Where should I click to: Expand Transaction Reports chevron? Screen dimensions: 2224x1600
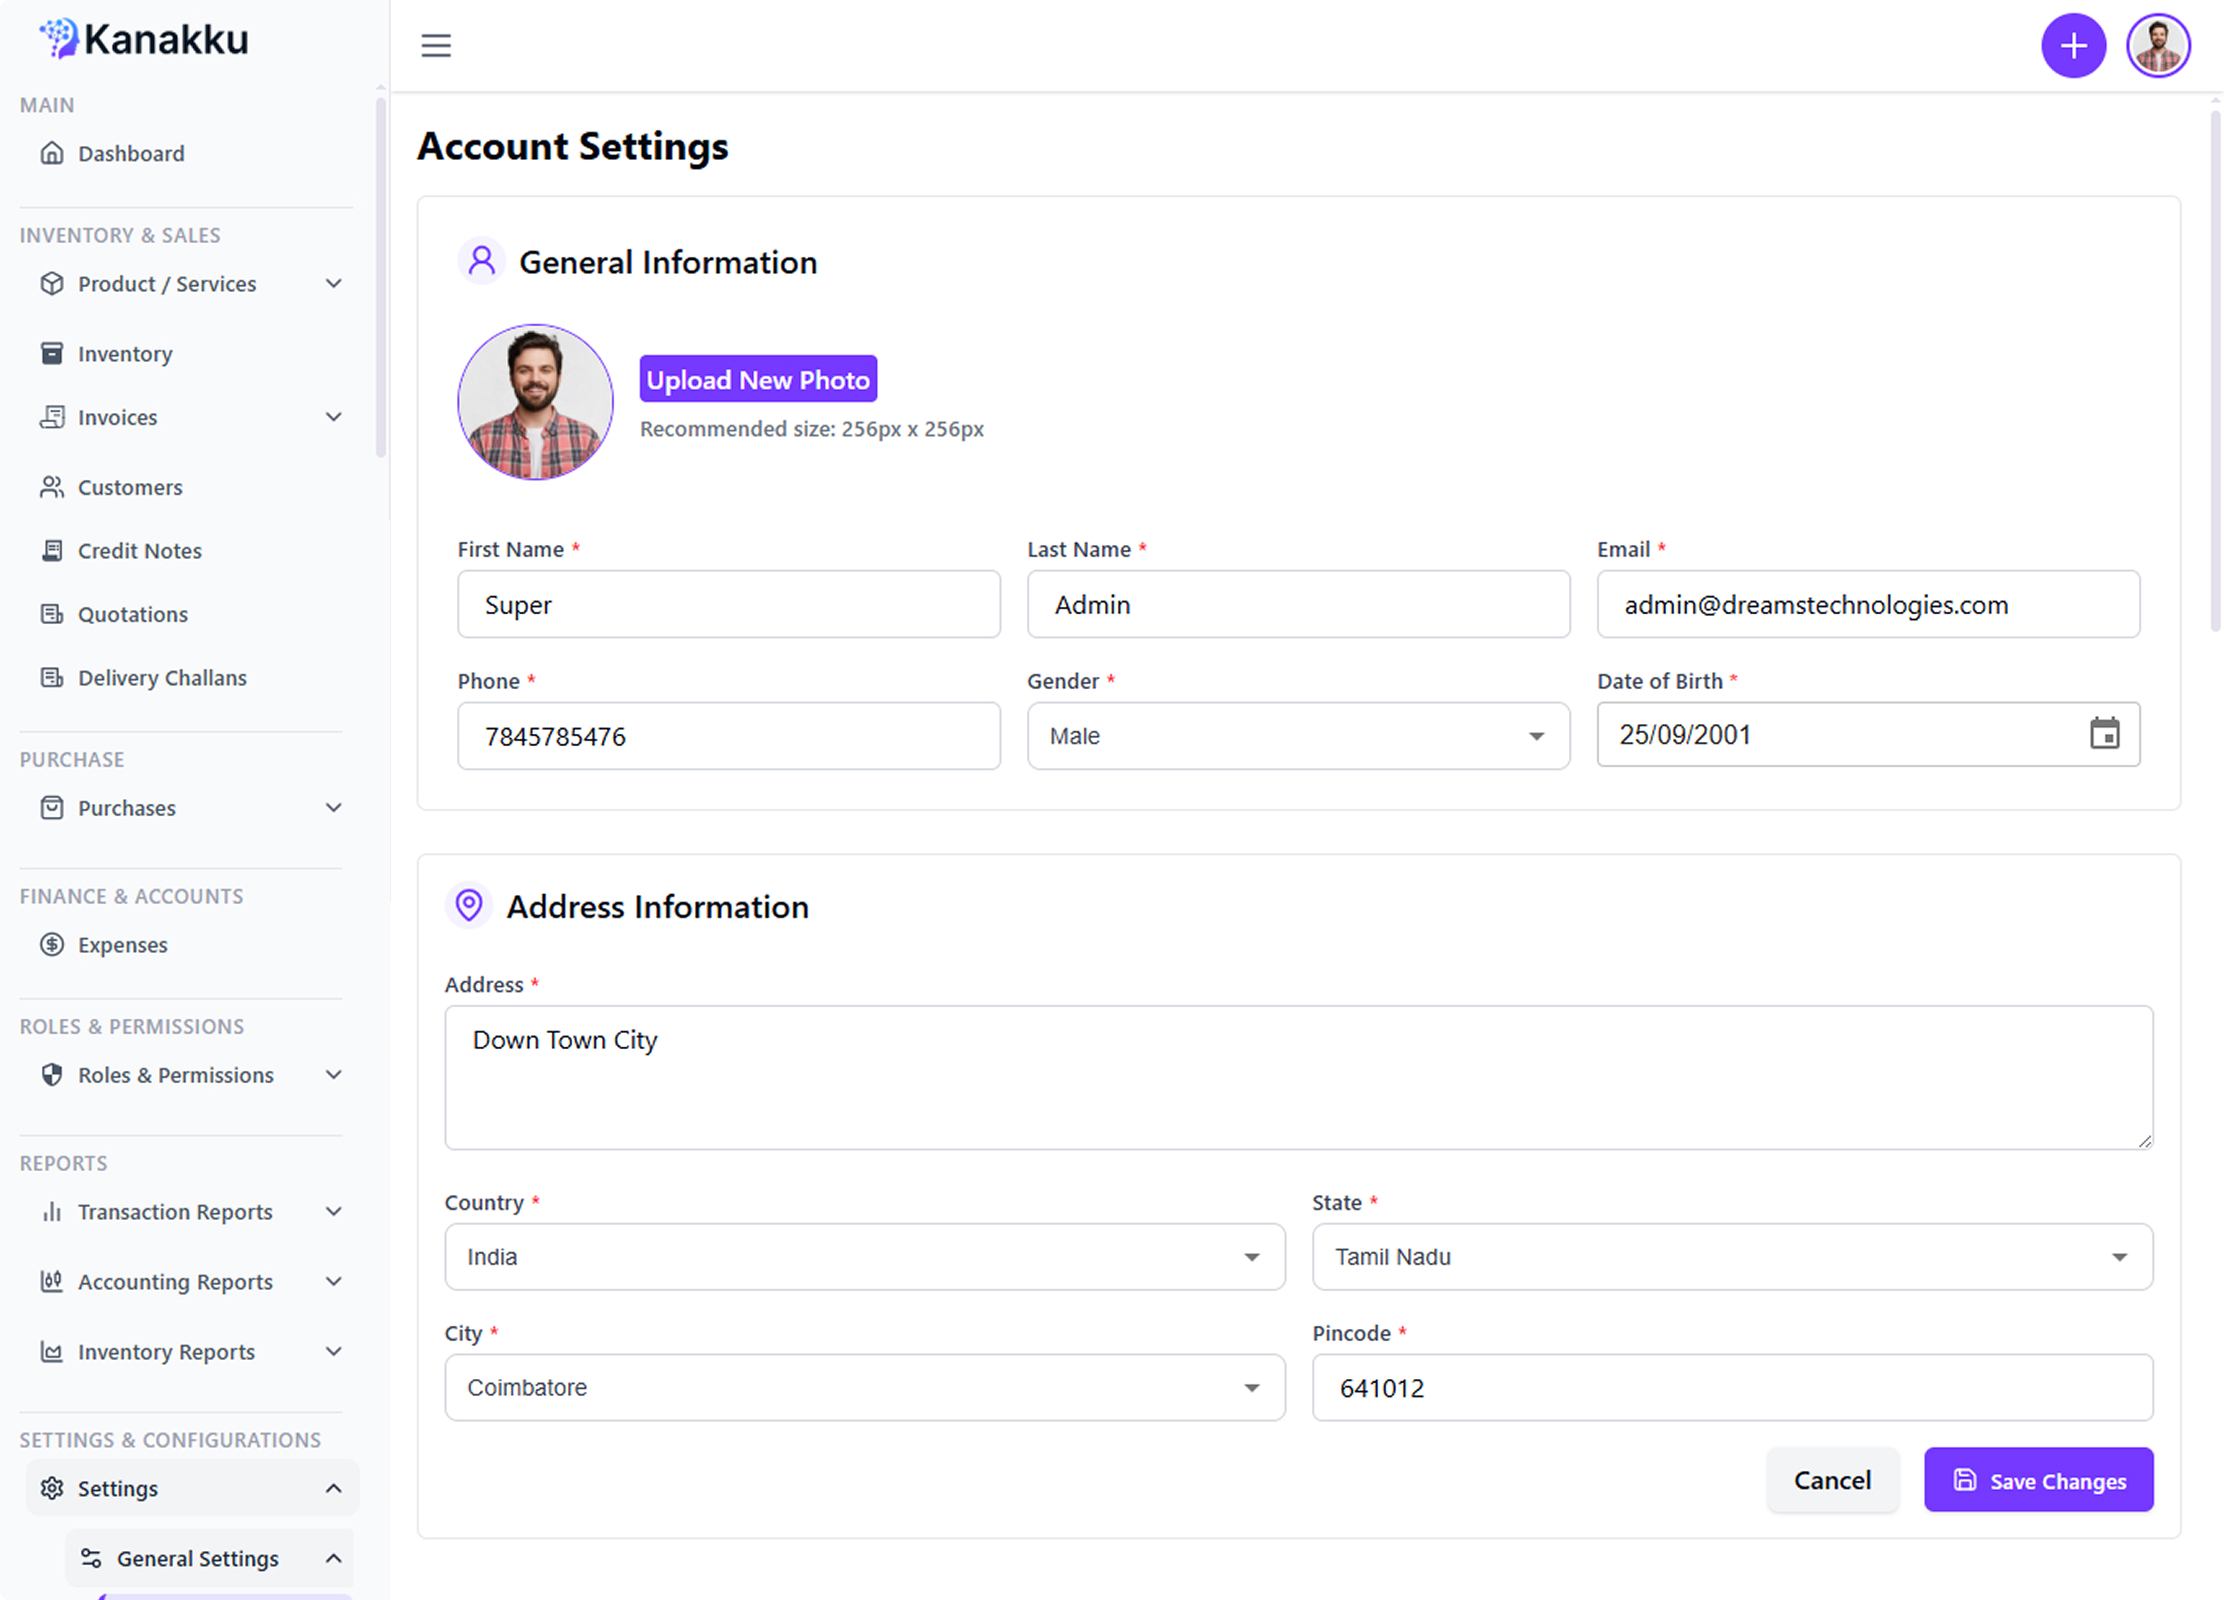coord(334,1211)
